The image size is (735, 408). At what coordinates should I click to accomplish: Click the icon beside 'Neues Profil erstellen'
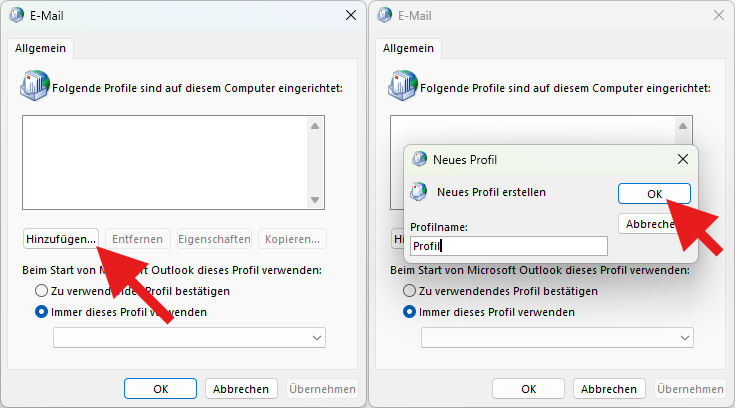click(x=419, y=192)
